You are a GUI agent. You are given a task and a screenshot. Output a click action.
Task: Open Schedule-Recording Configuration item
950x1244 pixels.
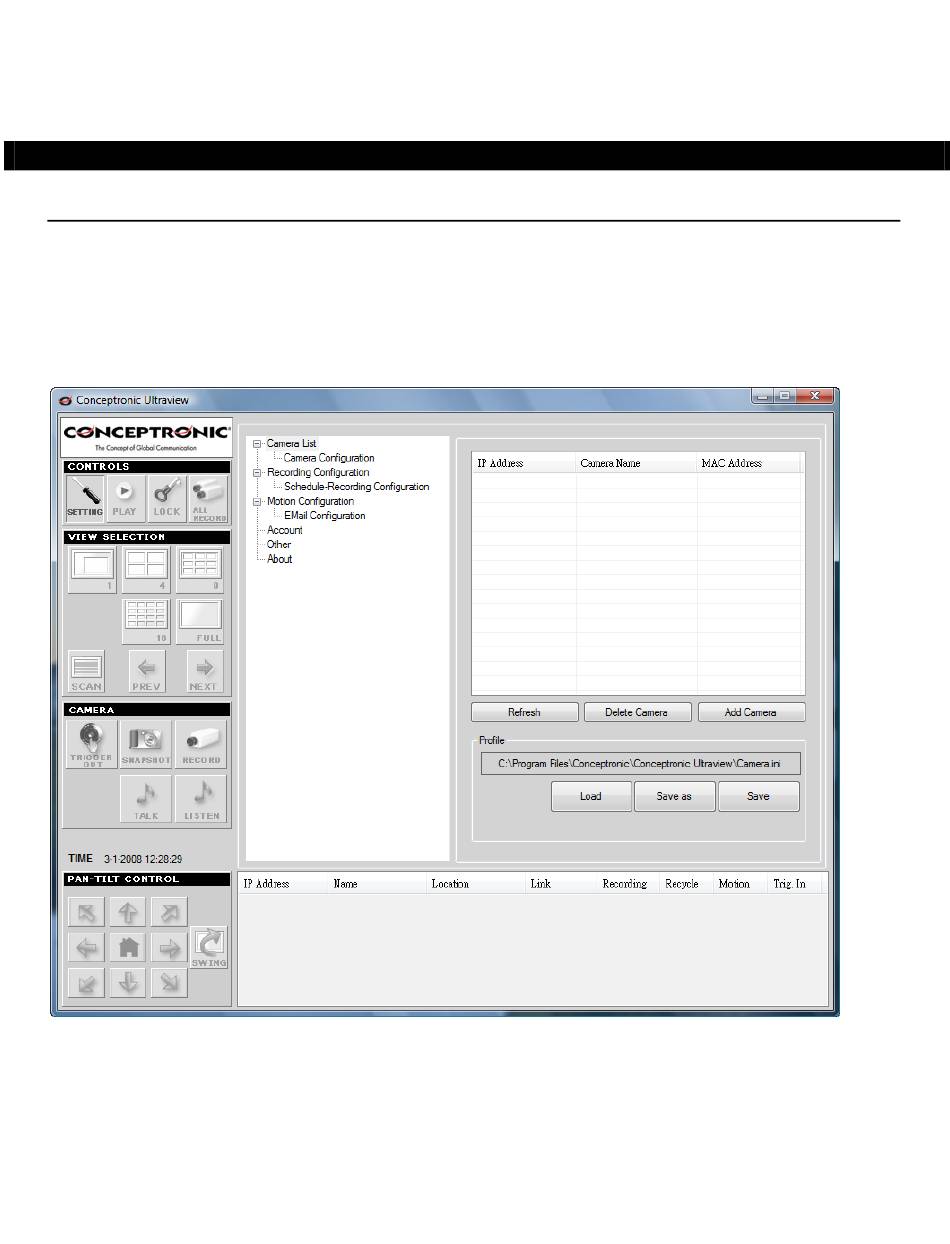click(x=357, y=487)
